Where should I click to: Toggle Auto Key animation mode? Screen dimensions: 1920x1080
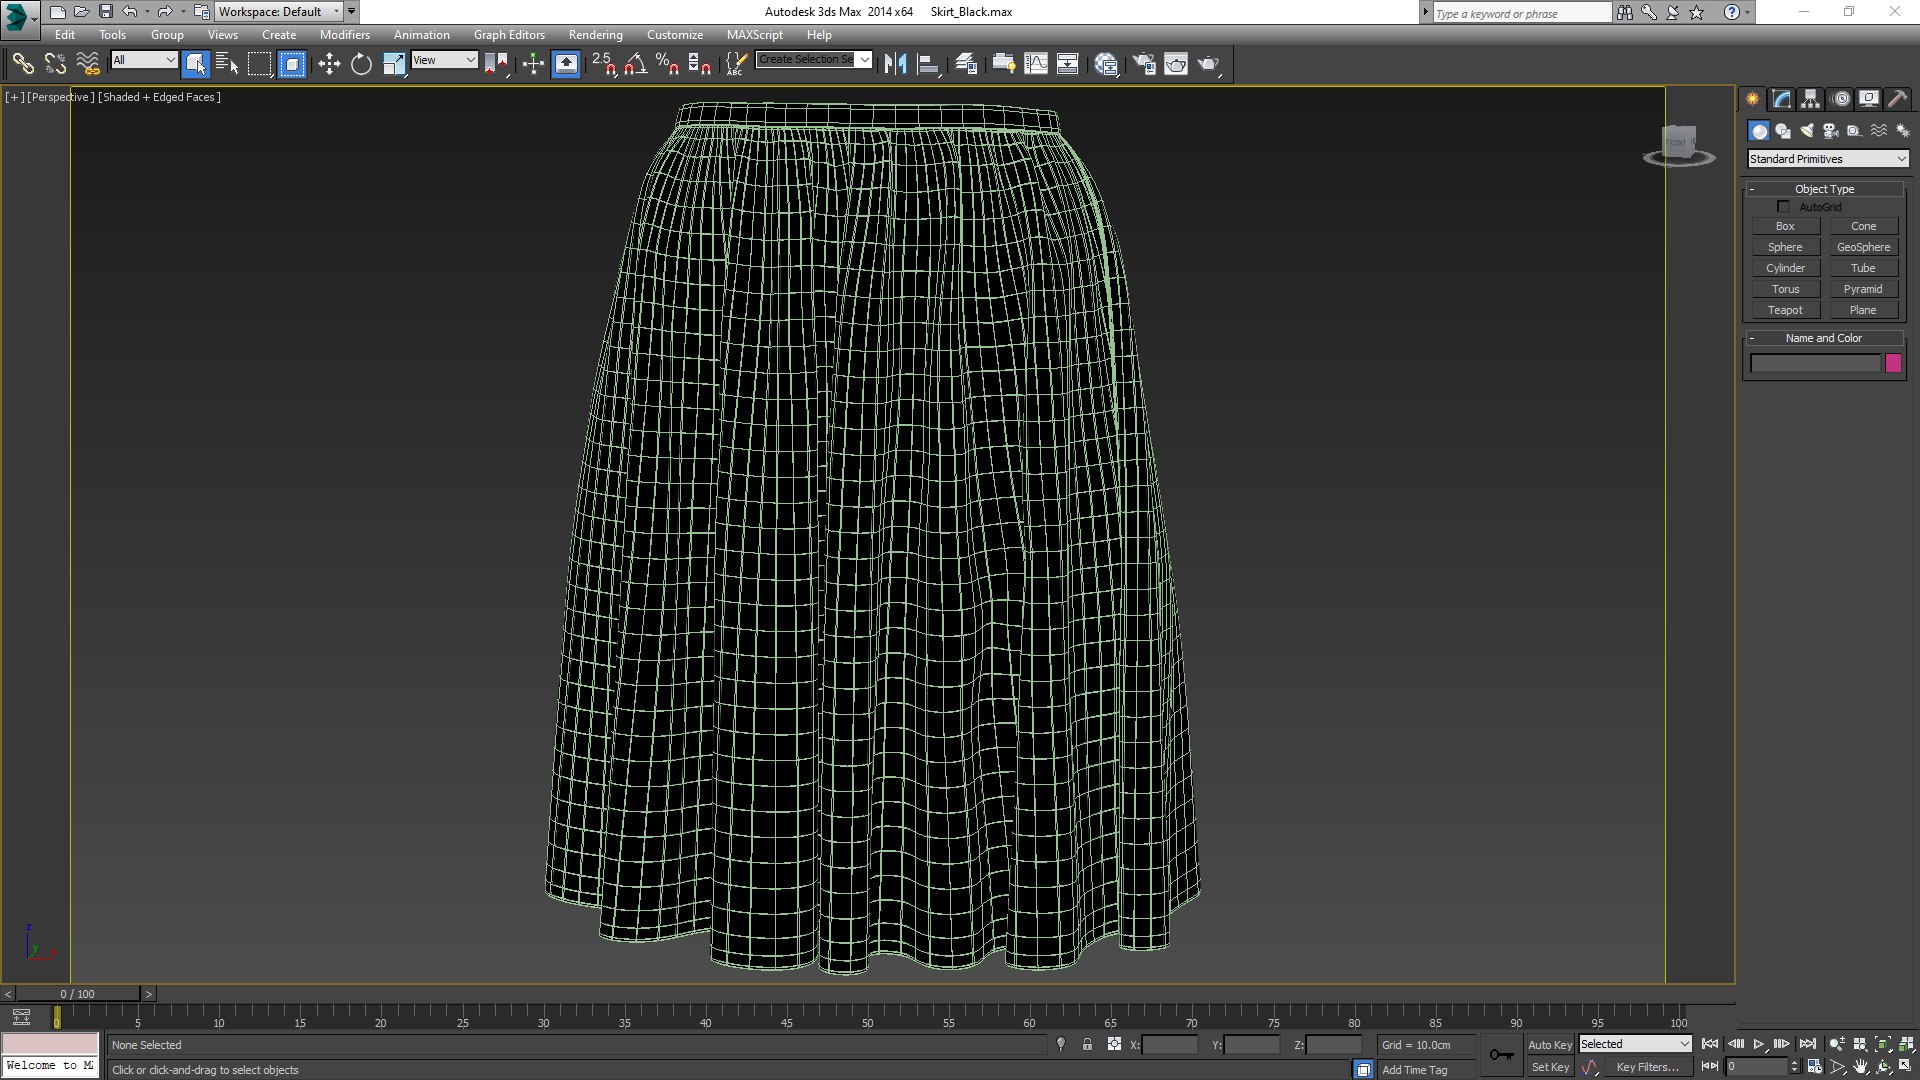point(1550,1044)
